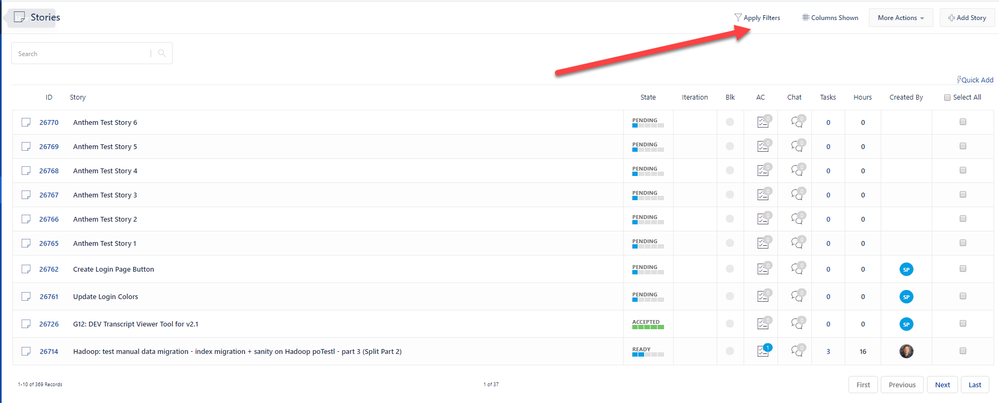Click the Stories page header icon
The image size is (999, 403).
tap(20, 17)
